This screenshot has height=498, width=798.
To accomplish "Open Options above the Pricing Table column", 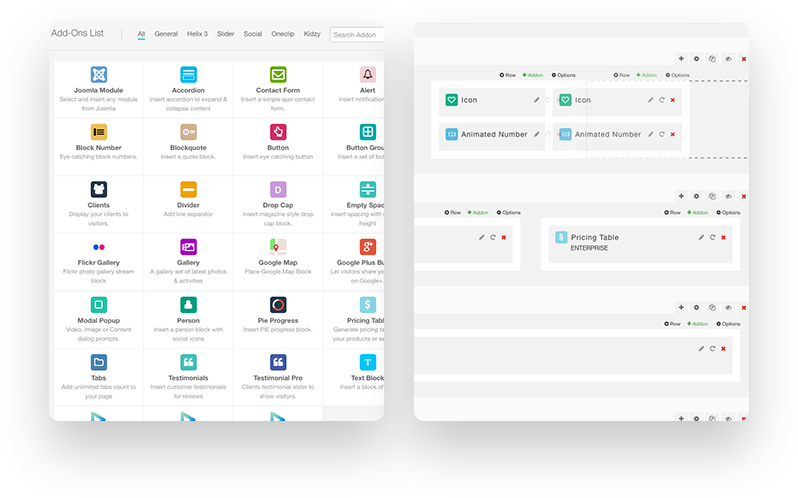I will 728,213.
